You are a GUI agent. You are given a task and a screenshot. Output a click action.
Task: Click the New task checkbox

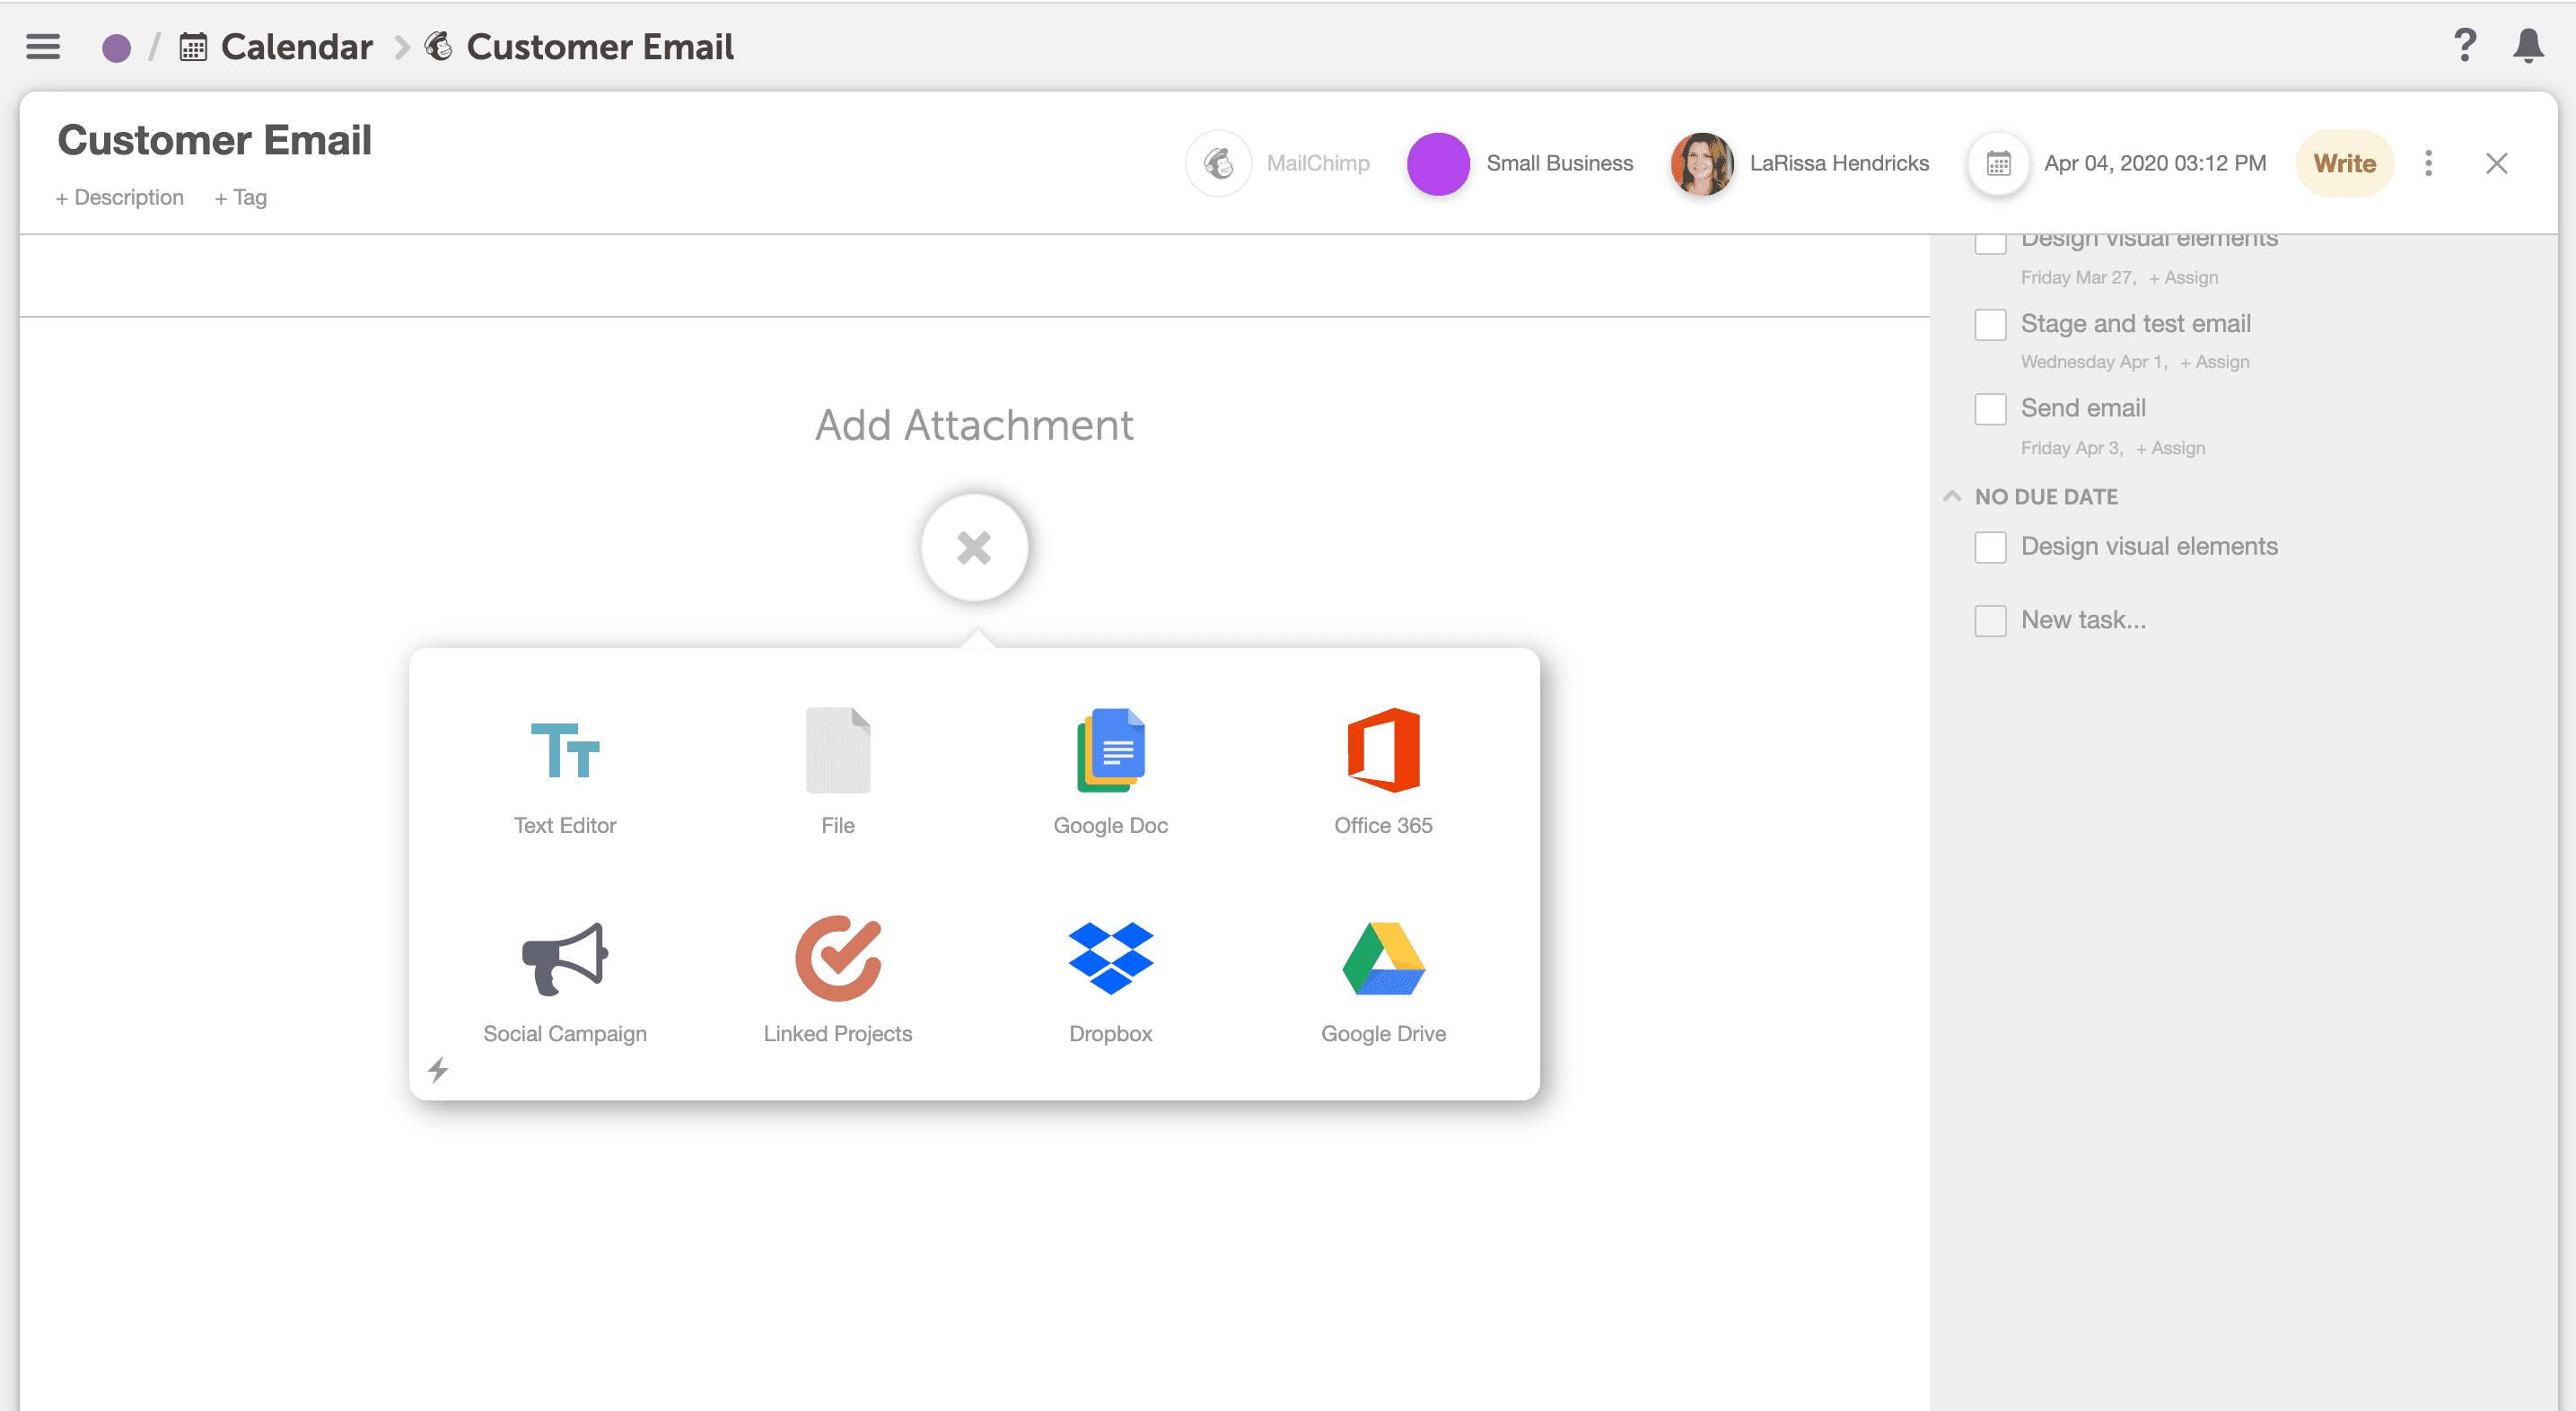[x=1990, y=621]
